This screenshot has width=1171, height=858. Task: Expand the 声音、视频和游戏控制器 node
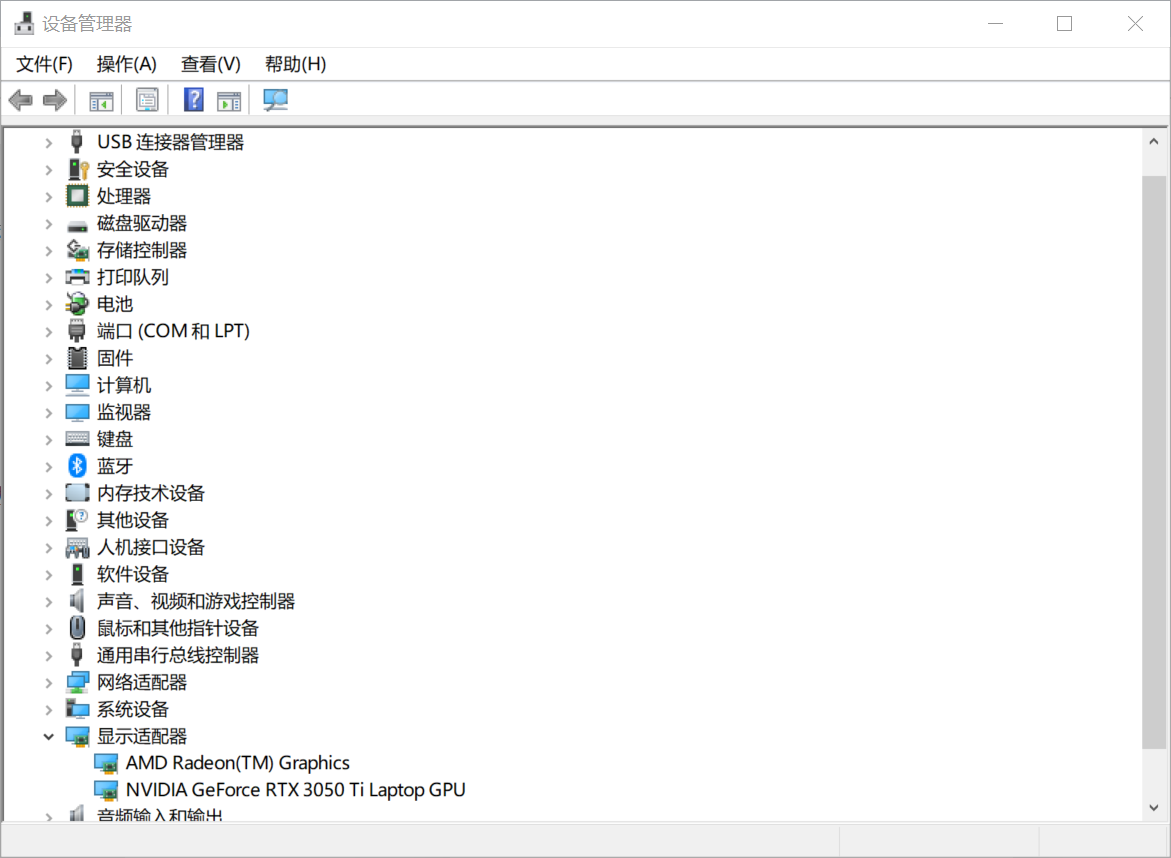tap(49, 602)
